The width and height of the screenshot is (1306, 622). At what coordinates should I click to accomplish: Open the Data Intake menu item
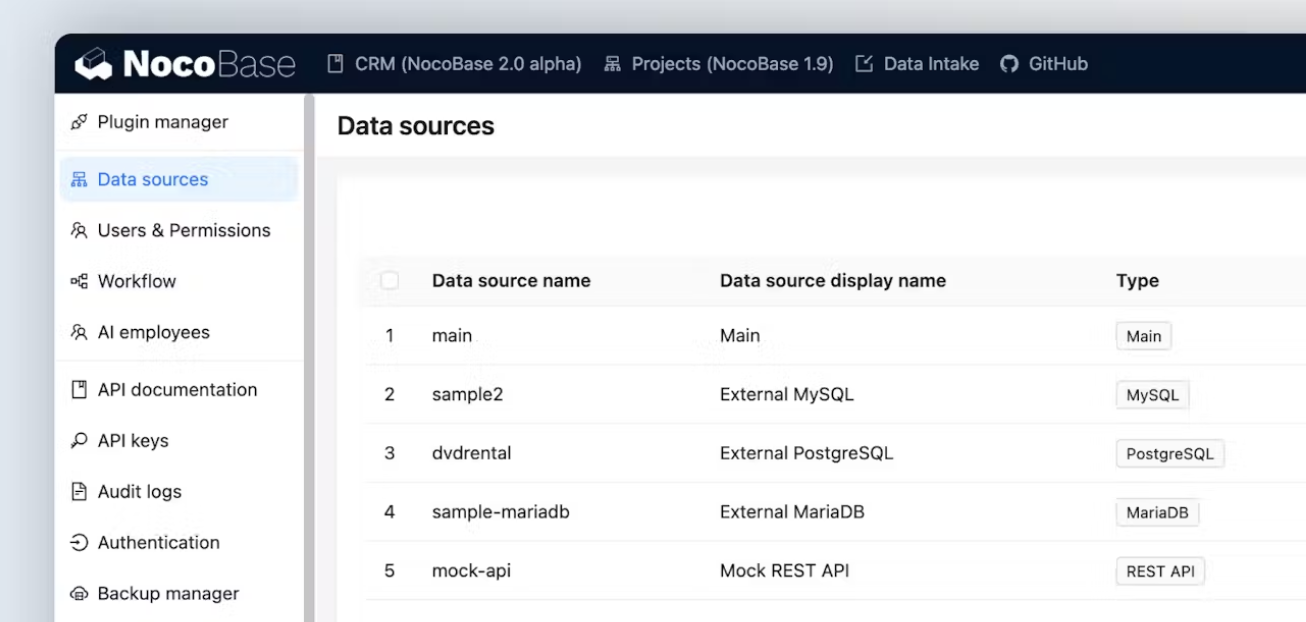[917, 64]
